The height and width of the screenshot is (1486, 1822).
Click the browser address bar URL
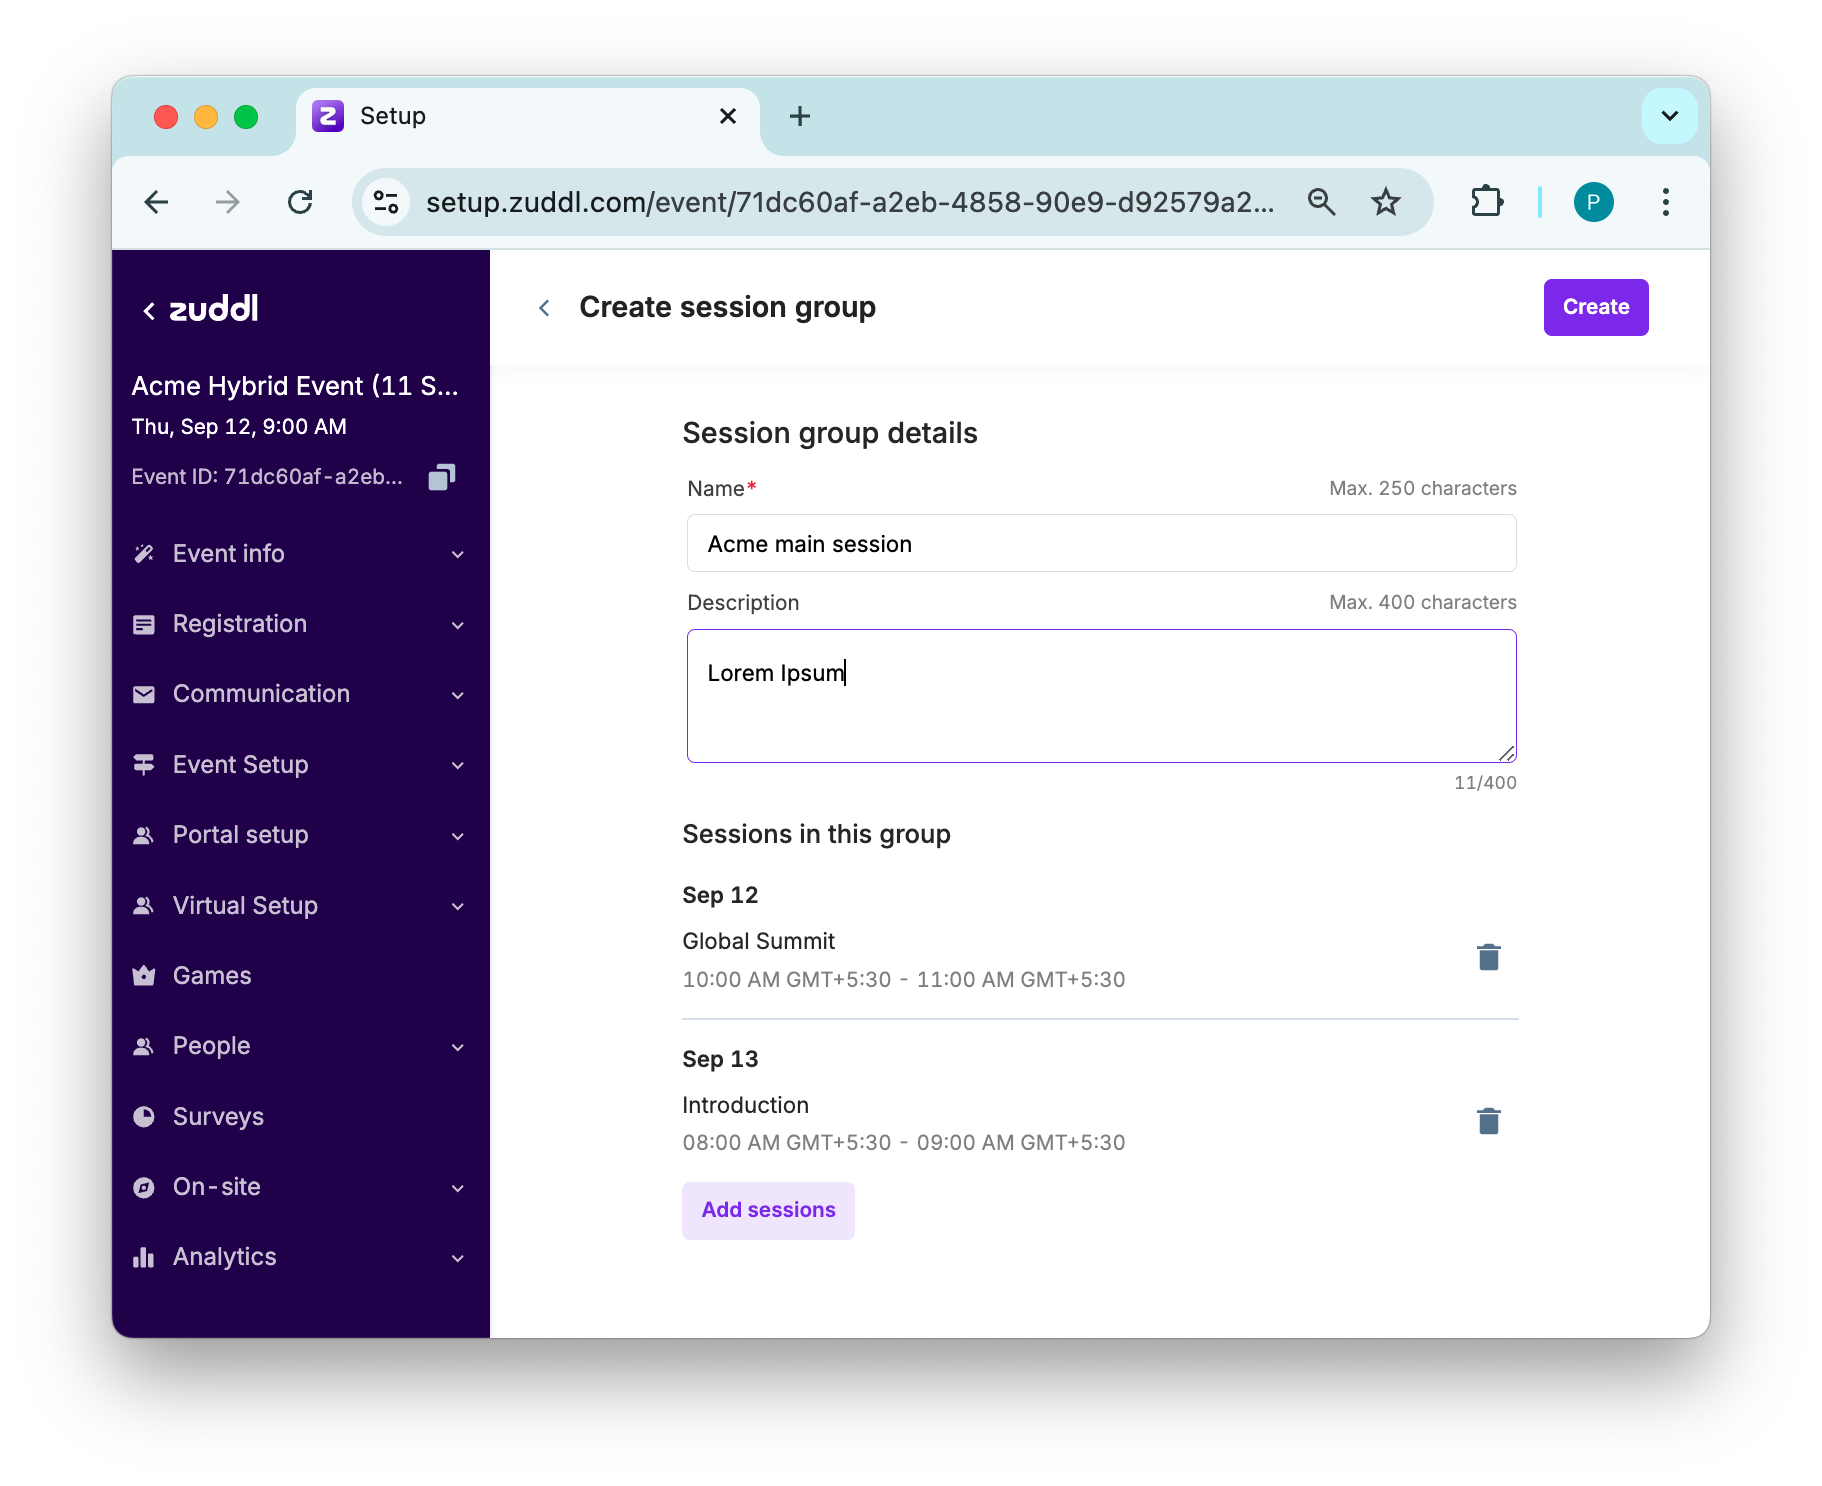click(x=850, y=202)
